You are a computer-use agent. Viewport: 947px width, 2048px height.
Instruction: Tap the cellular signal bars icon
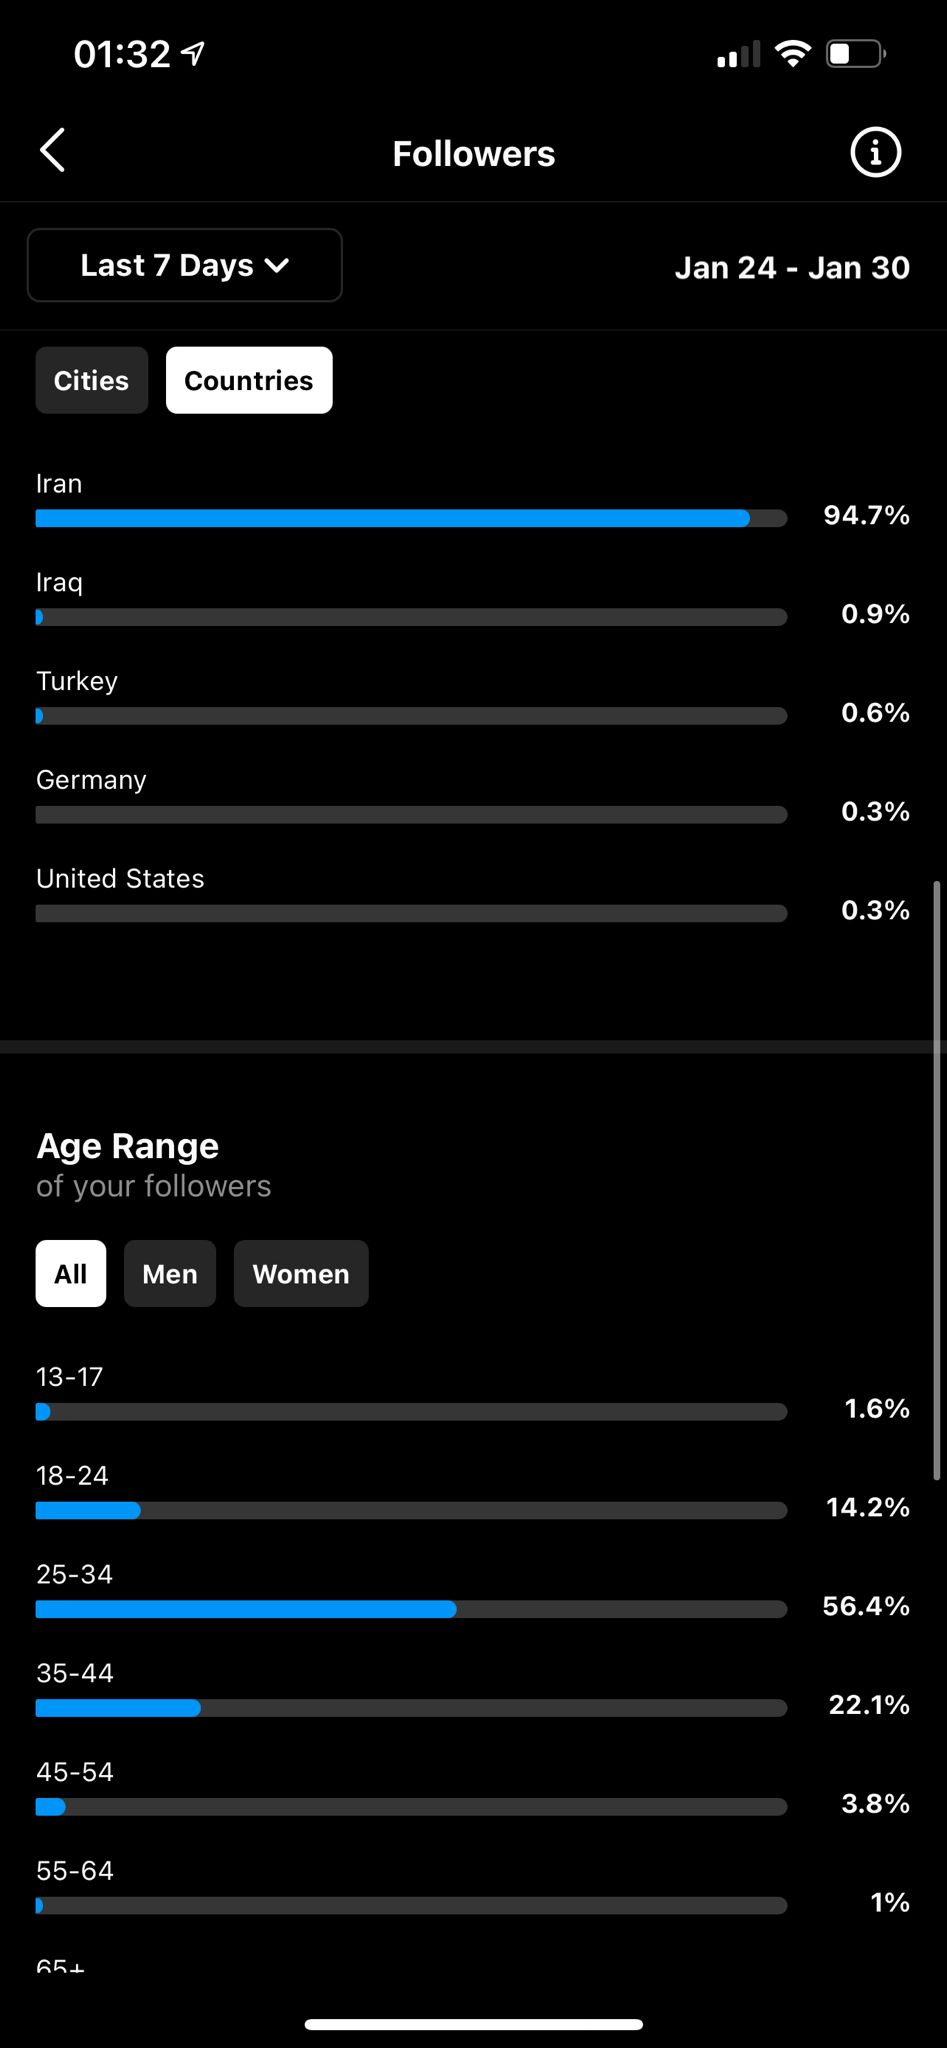coord(738,55)
